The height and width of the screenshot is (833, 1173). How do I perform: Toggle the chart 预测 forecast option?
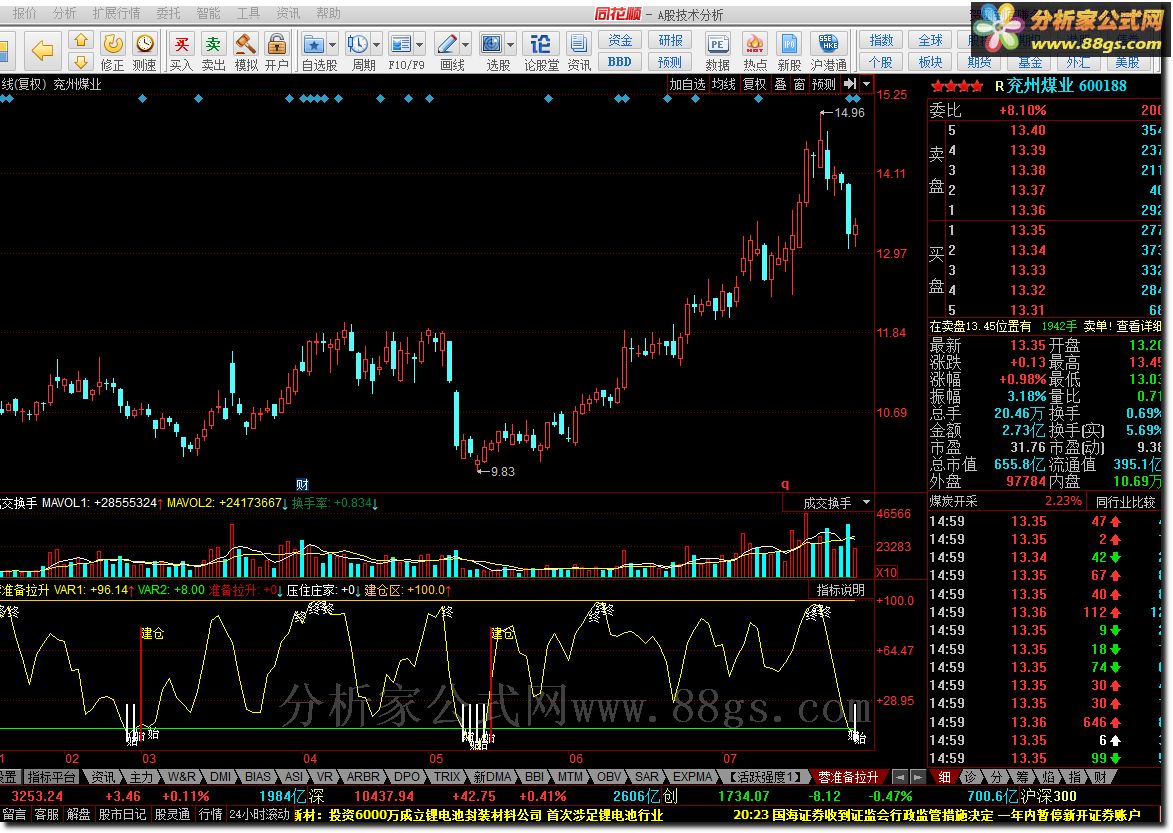click(x=824, y=84)
